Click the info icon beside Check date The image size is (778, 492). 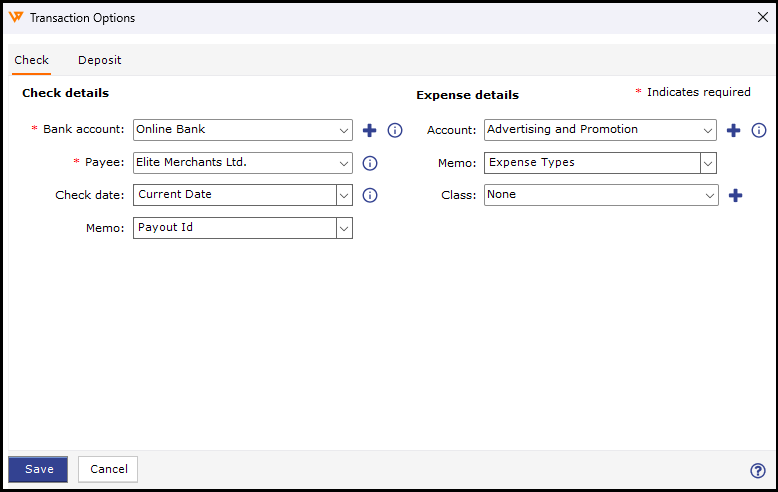[369, 195]
